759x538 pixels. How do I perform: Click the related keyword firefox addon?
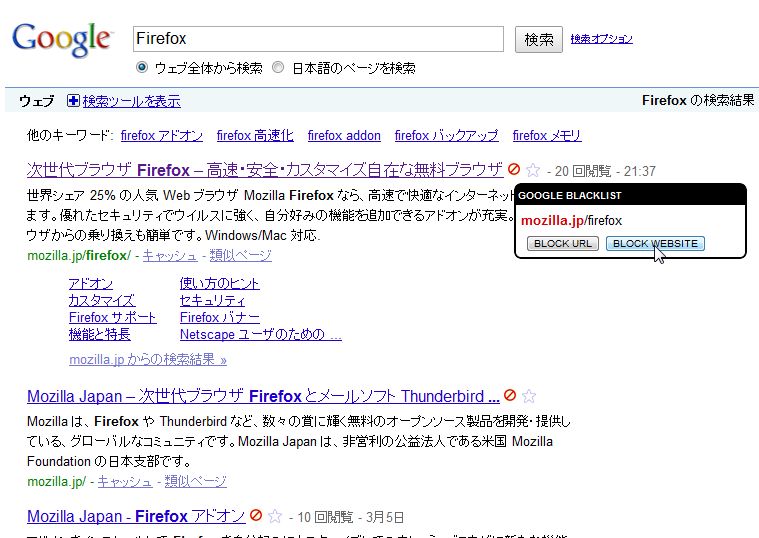344,136
